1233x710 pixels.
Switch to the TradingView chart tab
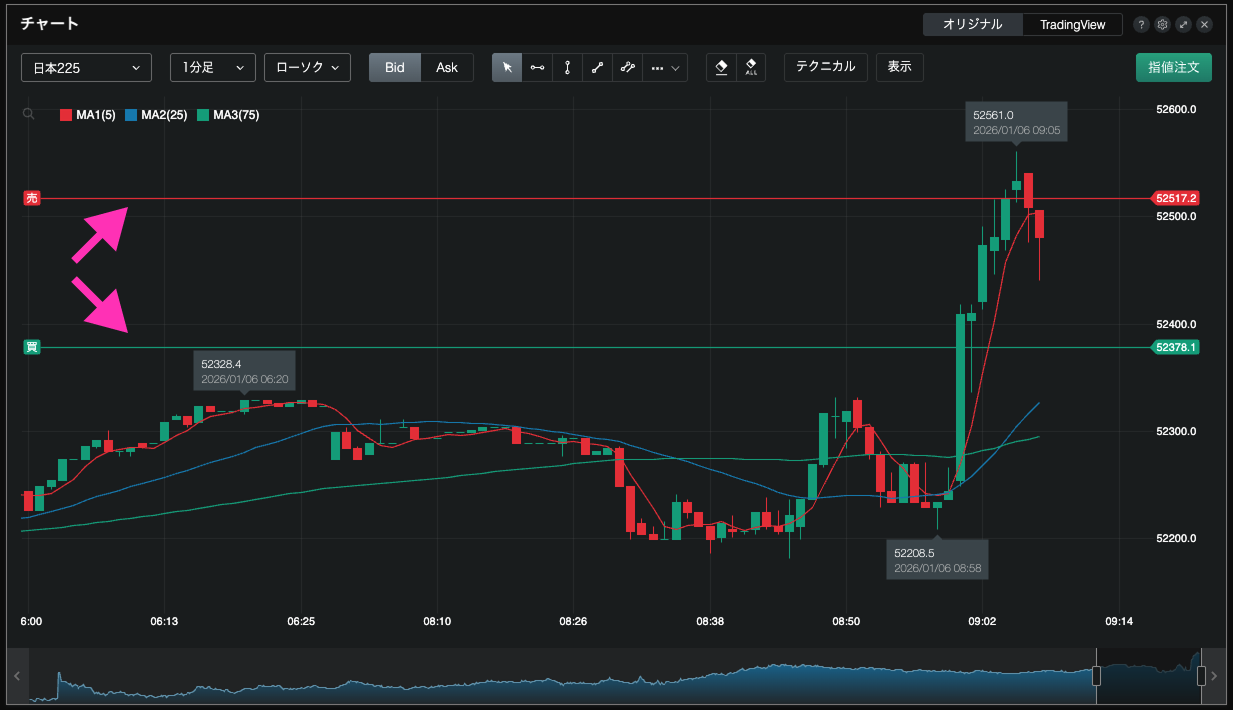pos(1072,24)
